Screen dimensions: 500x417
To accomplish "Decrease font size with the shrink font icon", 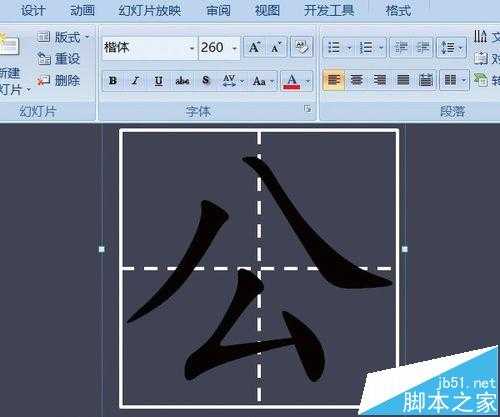I will tap(276, 48).
